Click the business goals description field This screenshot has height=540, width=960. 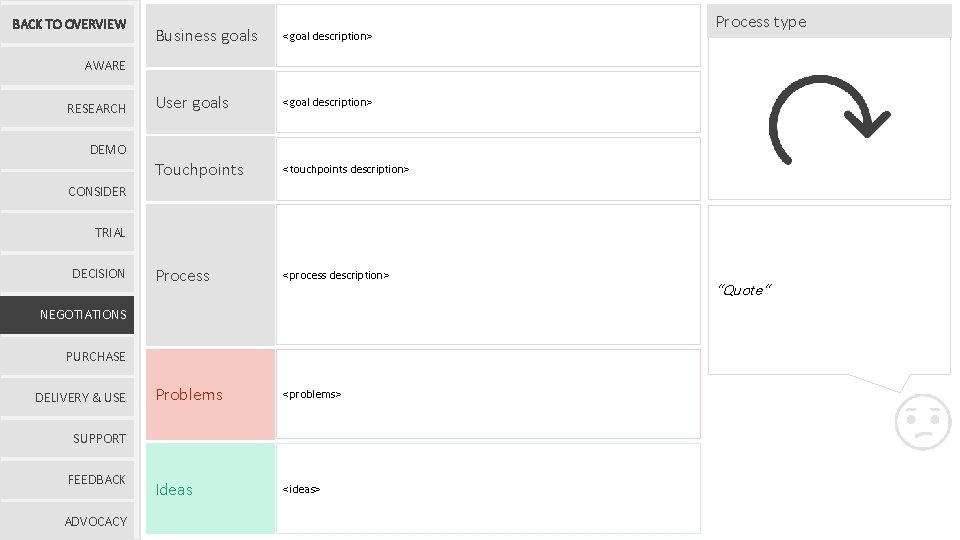488,36
